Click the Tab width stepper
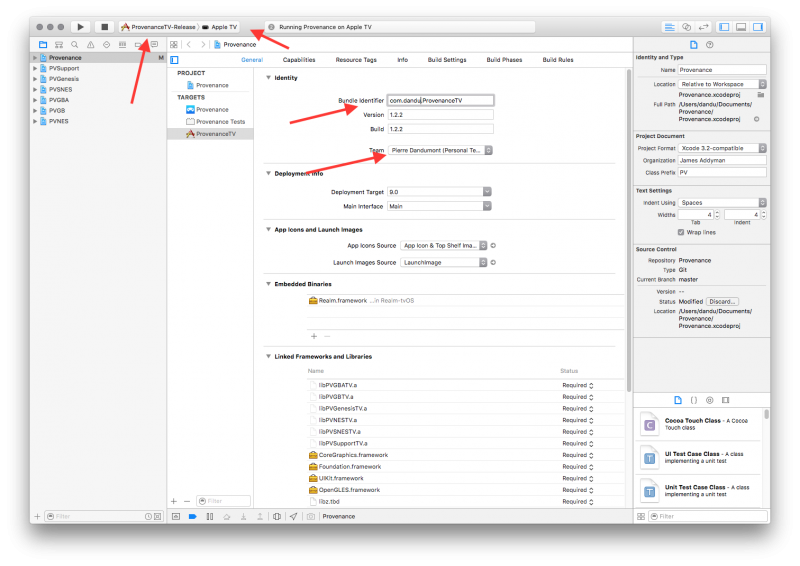The image size is (800, 566). pos(717,215)
